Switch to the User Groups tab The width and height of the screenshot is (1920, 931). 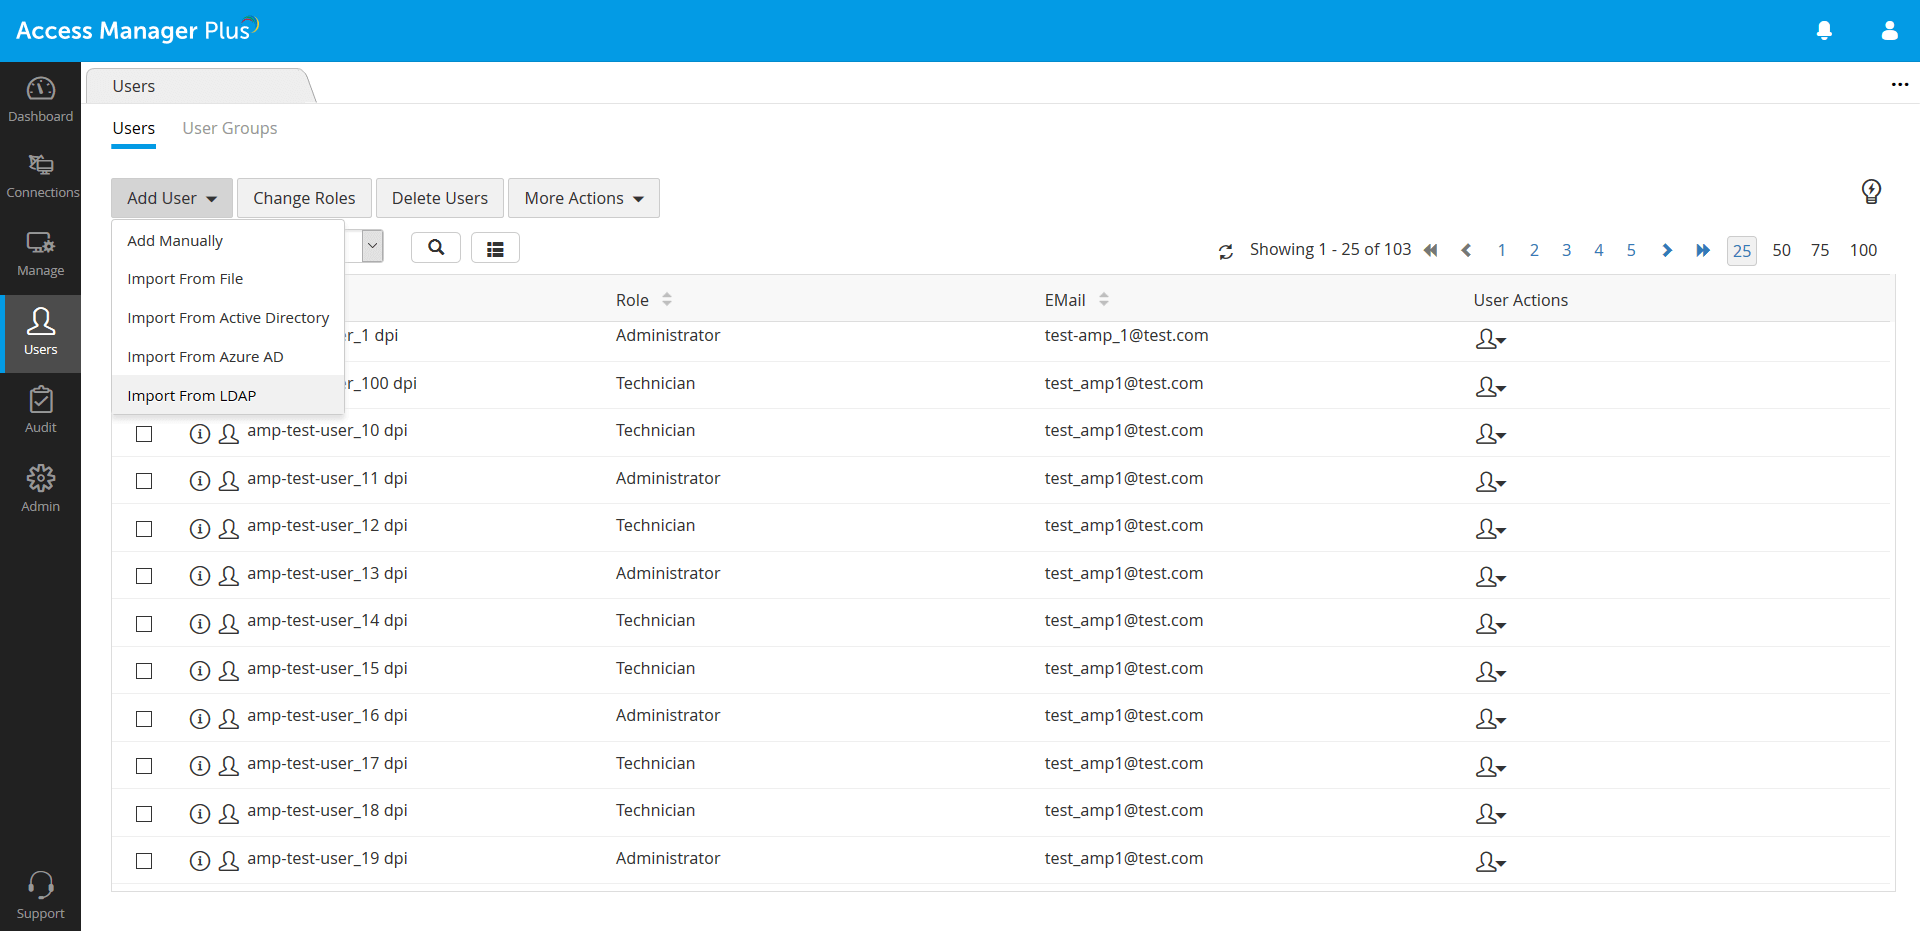[230, 128]
